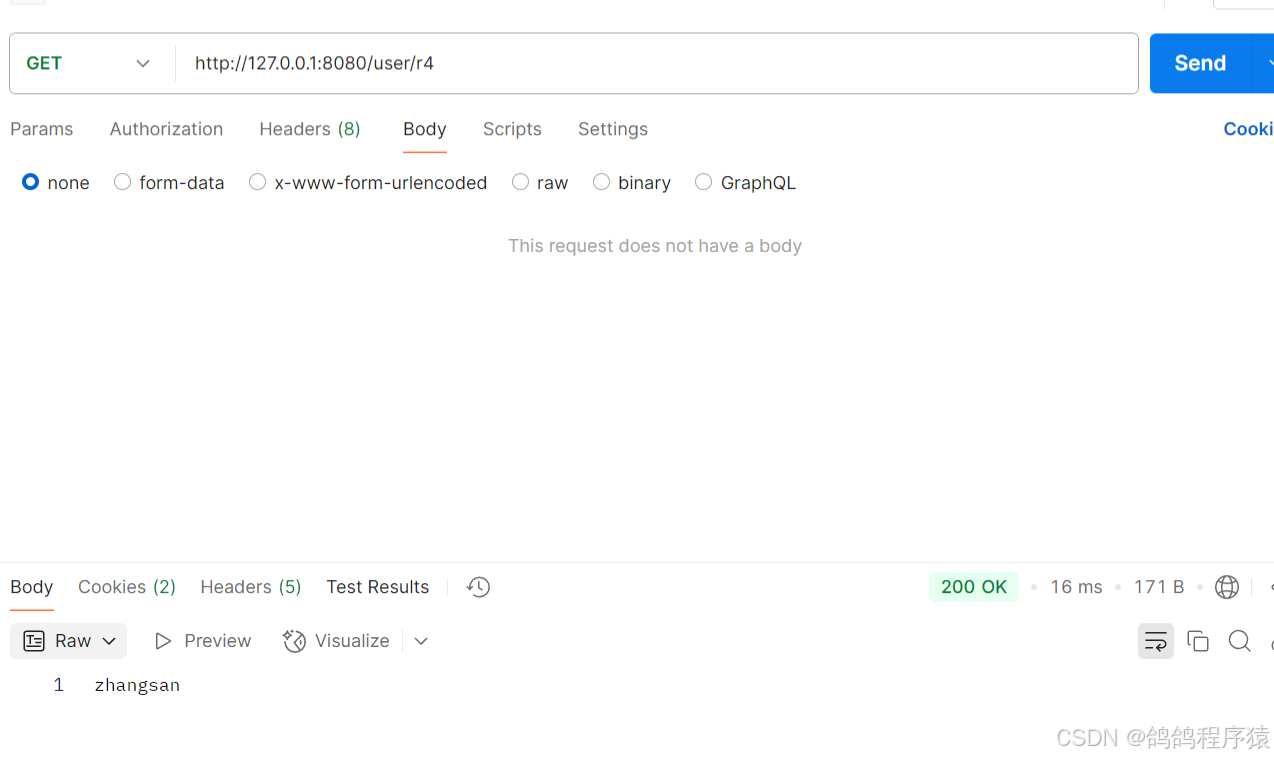Click the request URL field
The image size is (1274, 759).
click(x=656, y=63)
